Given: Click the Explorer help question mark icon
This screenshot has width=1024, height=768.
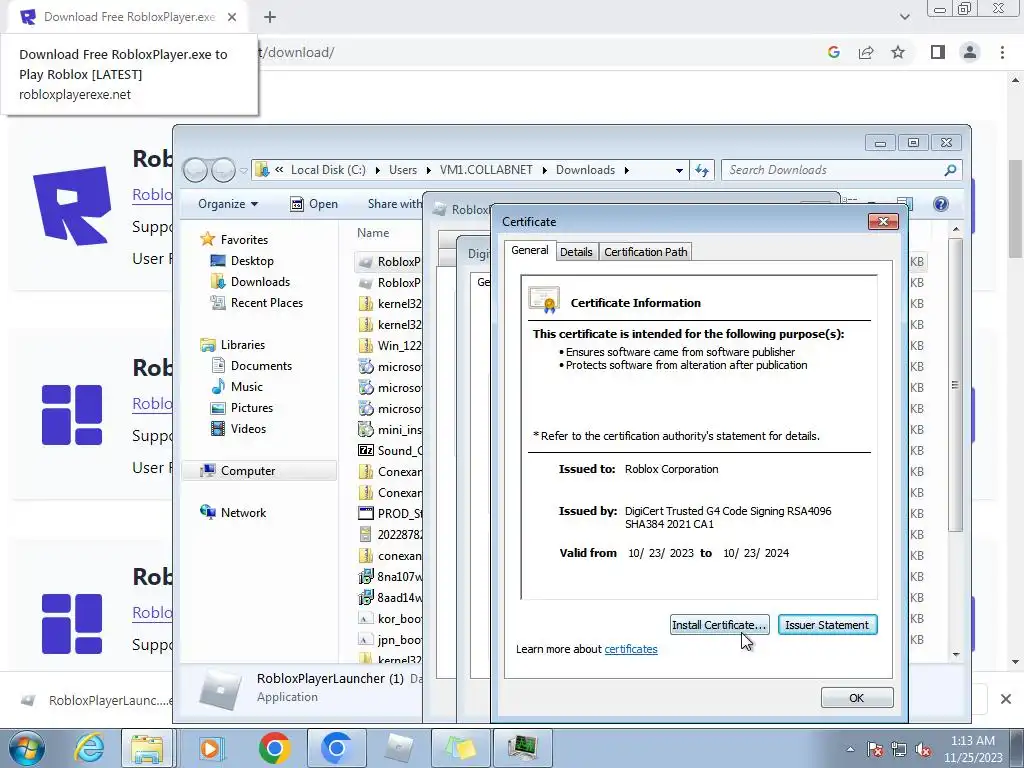Looking at the screenshot, I should click(940, 204).
